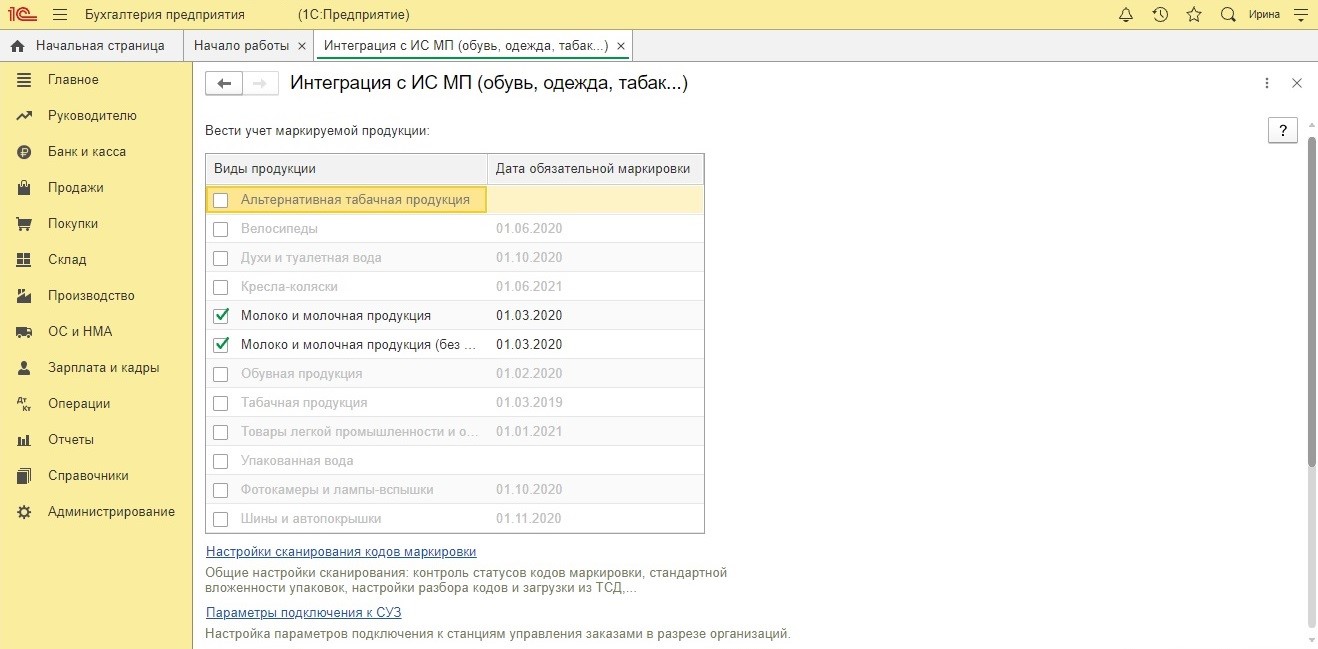Click the Справочники list icon

25,476
